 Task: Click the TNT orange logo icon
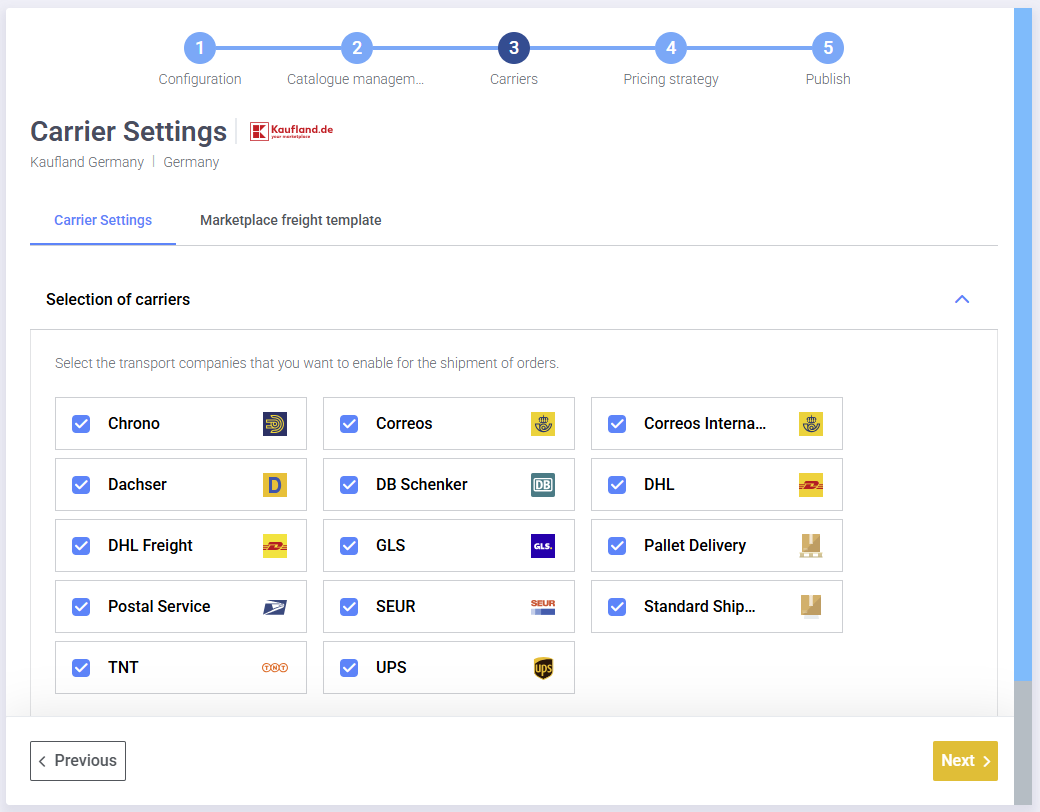[x=274, y=668]
